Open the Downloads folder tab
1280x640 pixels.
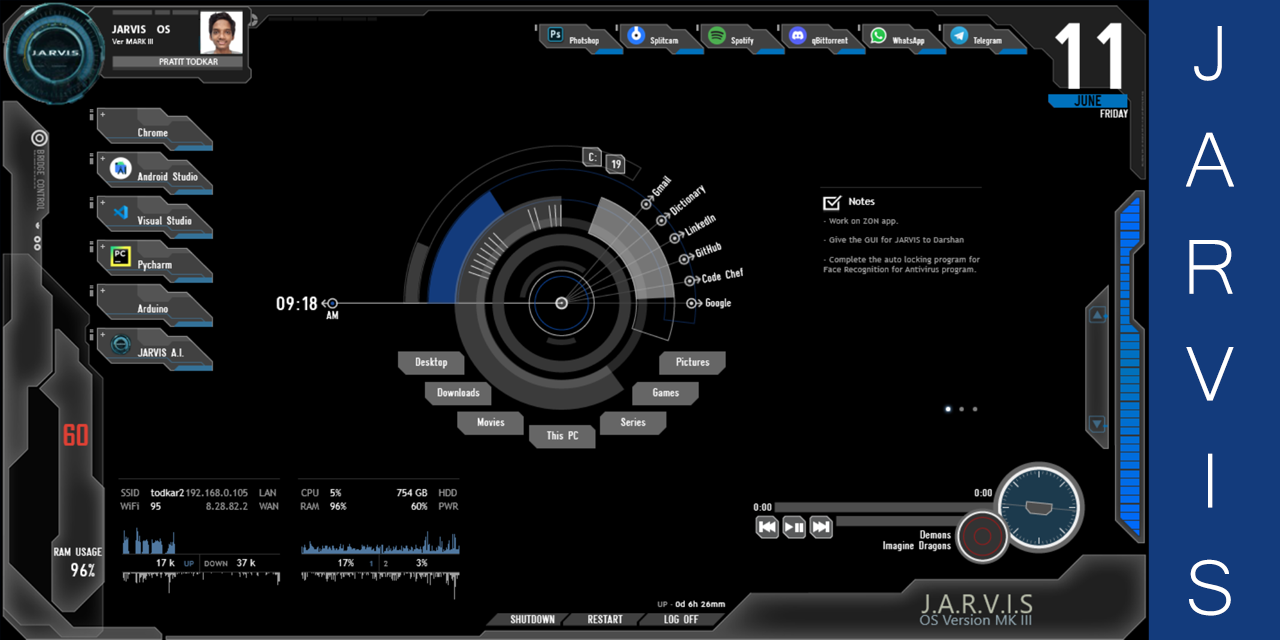[458, 393]
